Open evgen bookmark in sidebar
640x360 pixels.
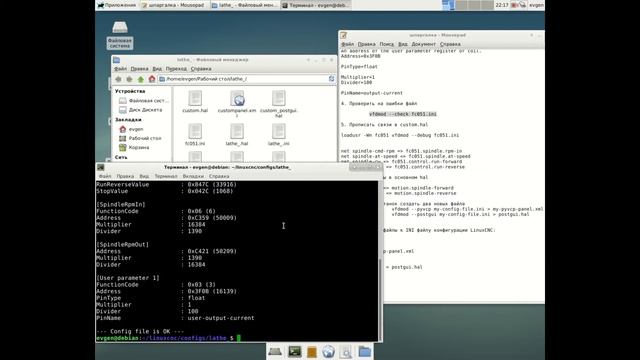131,129
